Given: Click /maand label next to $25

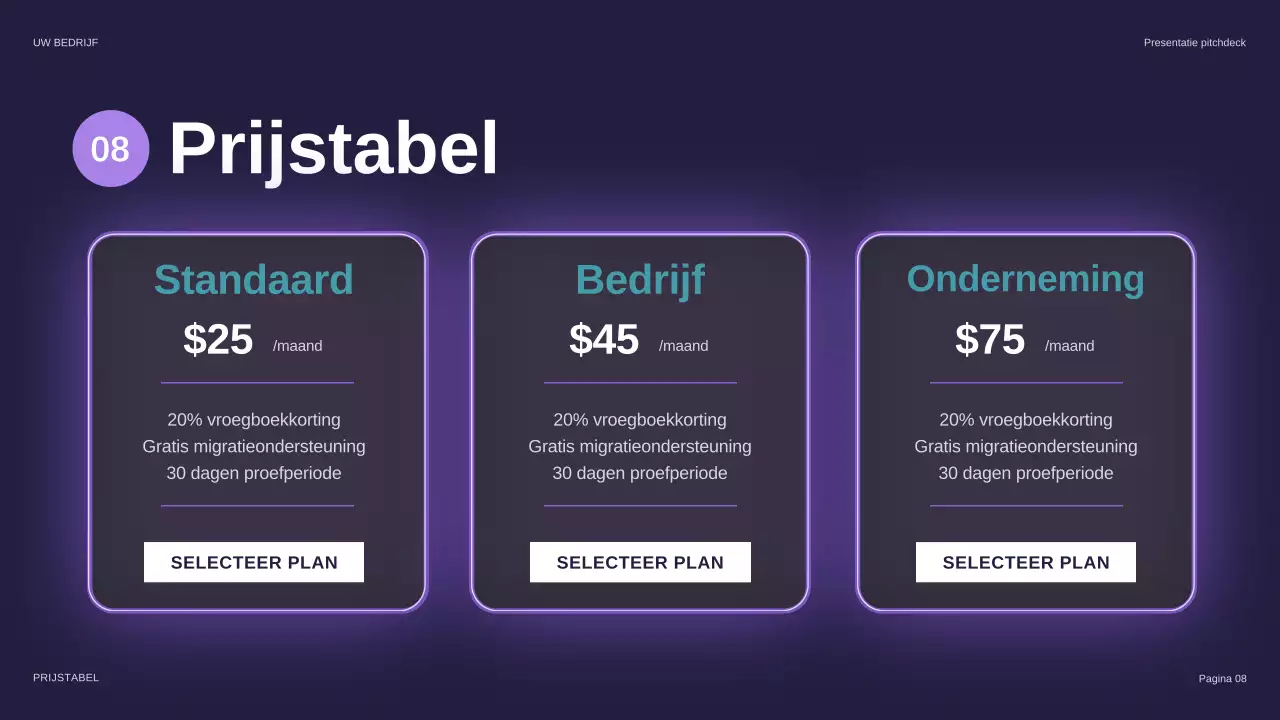Looking at the screenshot, I should point(298,346).
